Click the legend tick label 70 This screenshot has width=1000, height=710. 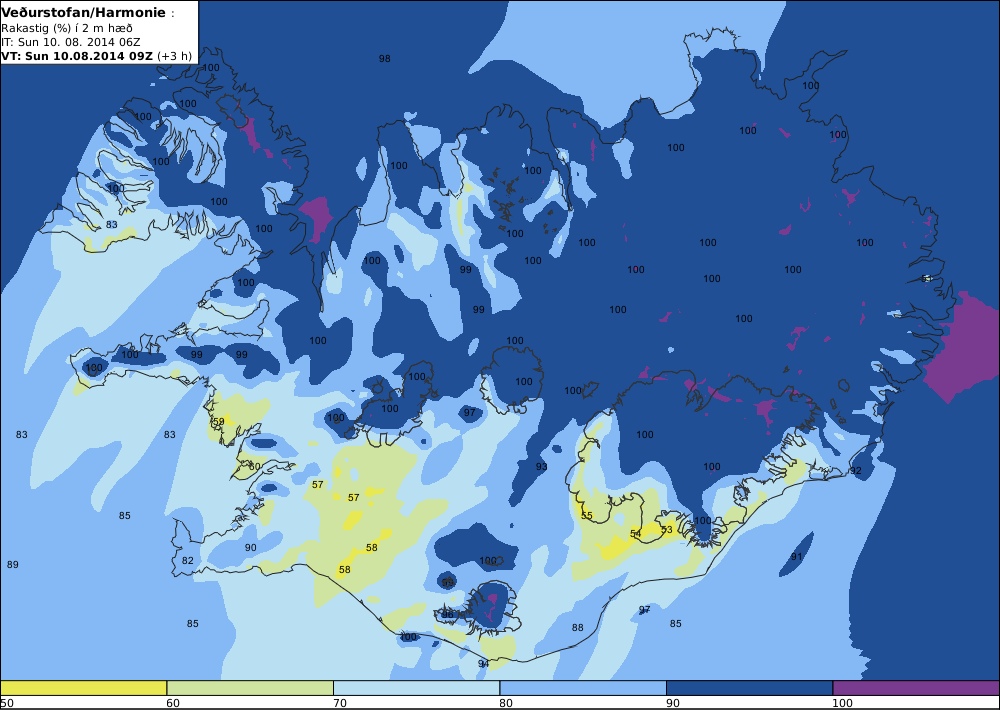coord(340,703)
